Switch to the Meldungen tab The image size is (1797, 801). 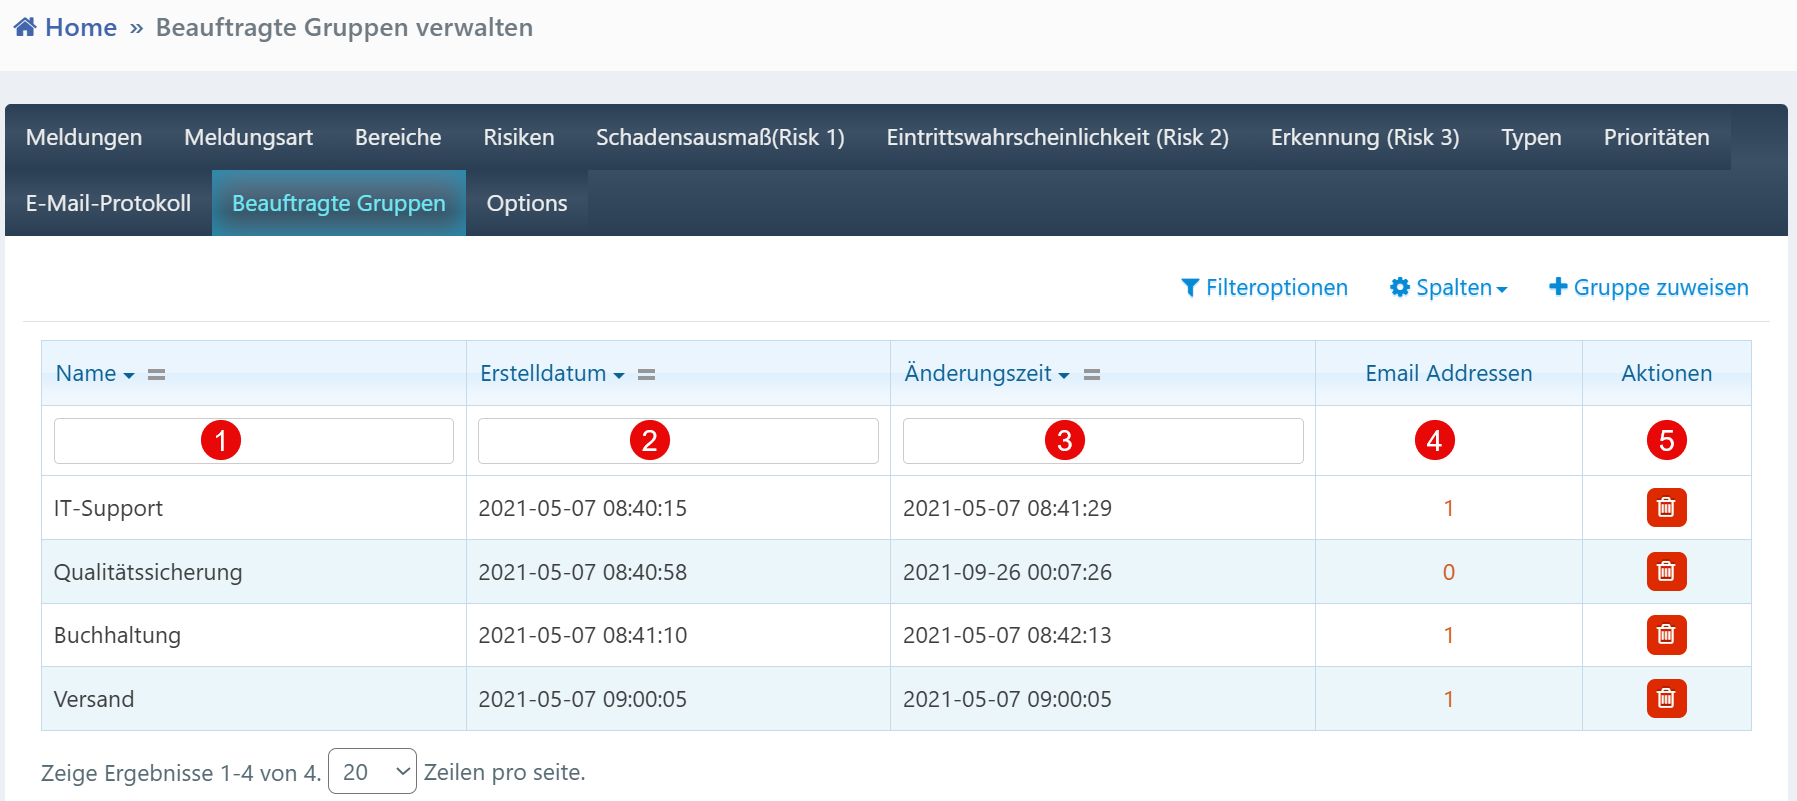[x=84, y=137]
